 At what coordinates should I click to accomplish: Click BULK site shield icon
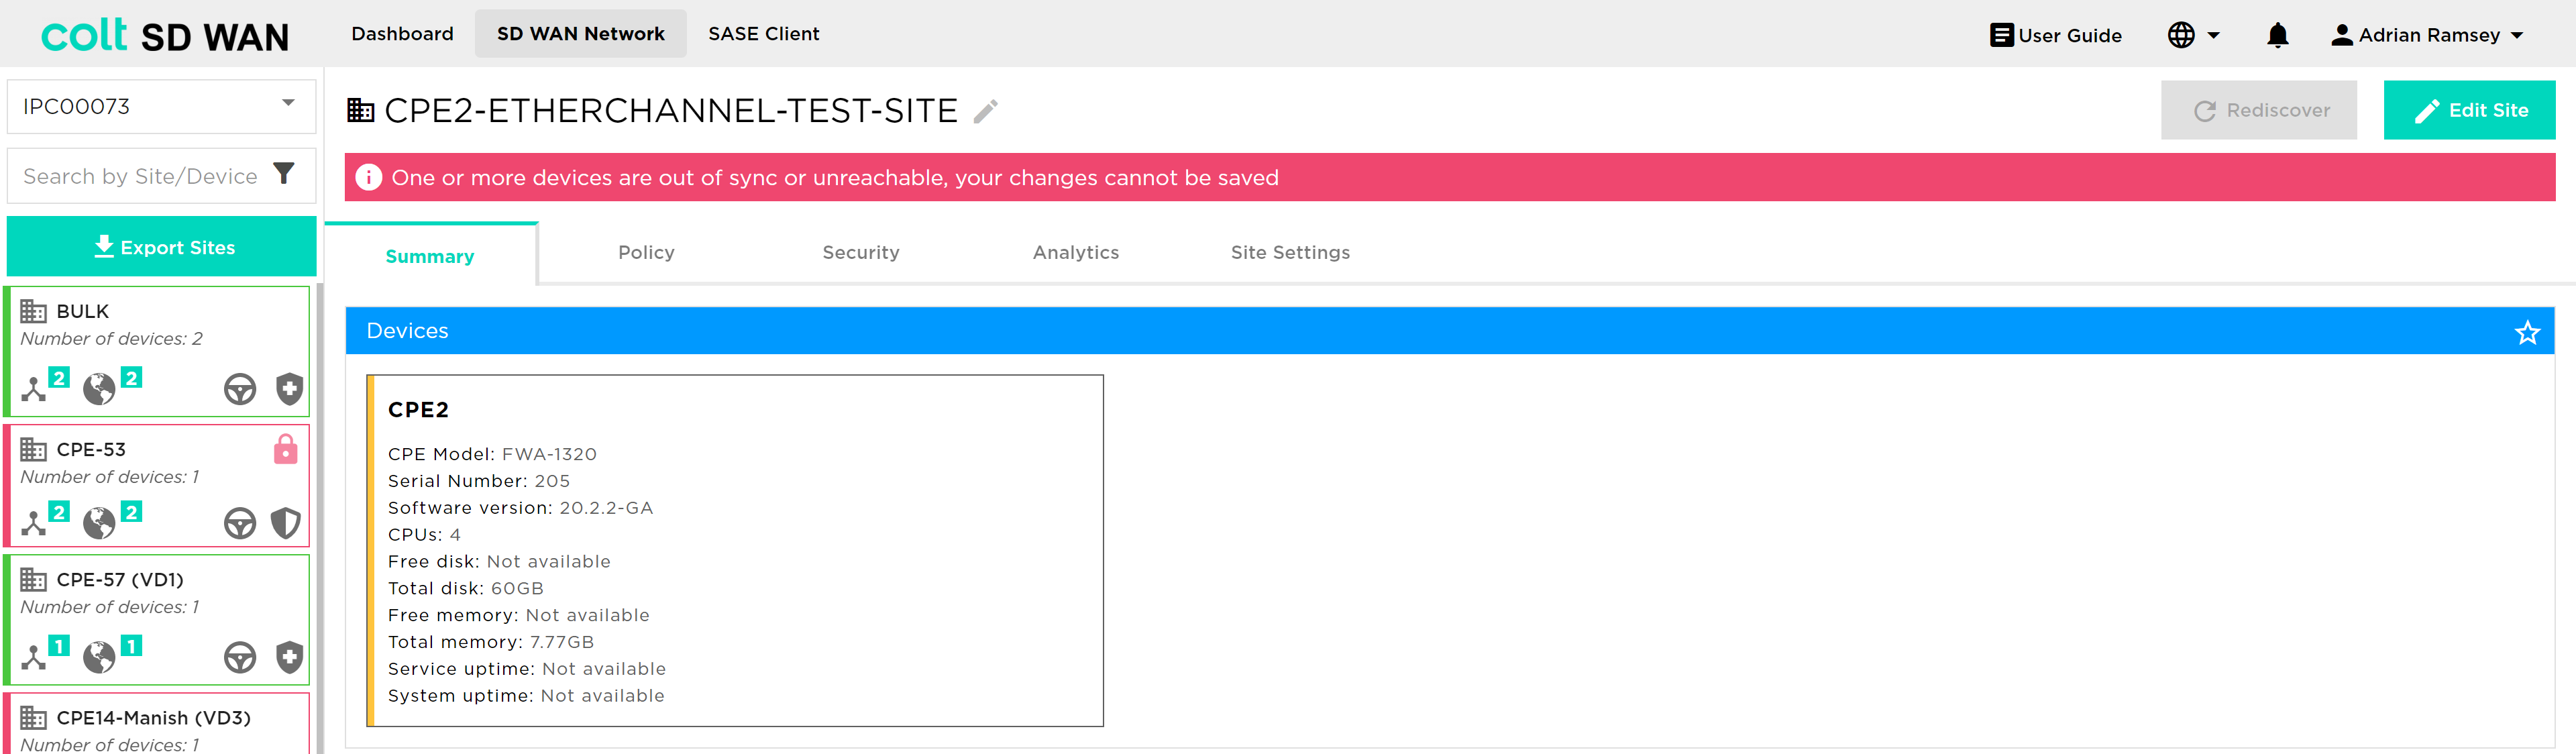(x=289, y=388)
